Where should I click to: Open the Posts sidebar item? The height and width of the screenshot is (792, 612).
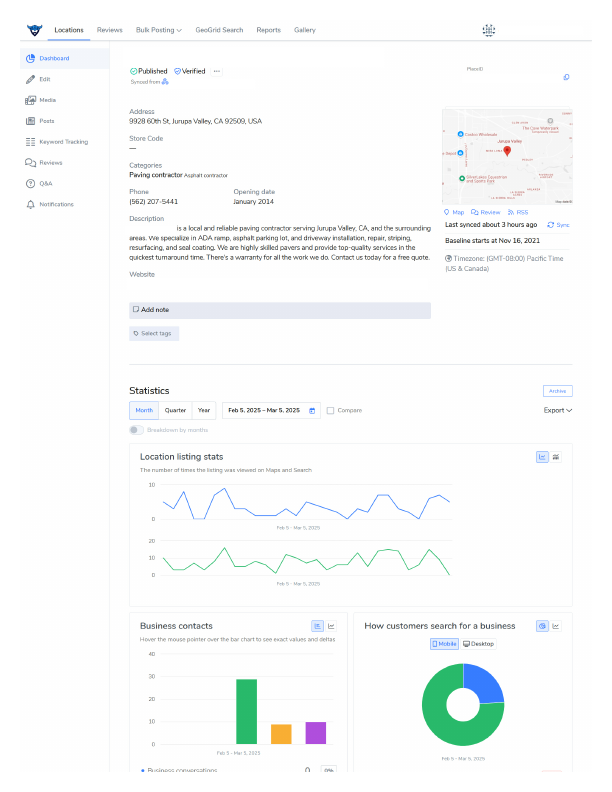click(40, 121)
